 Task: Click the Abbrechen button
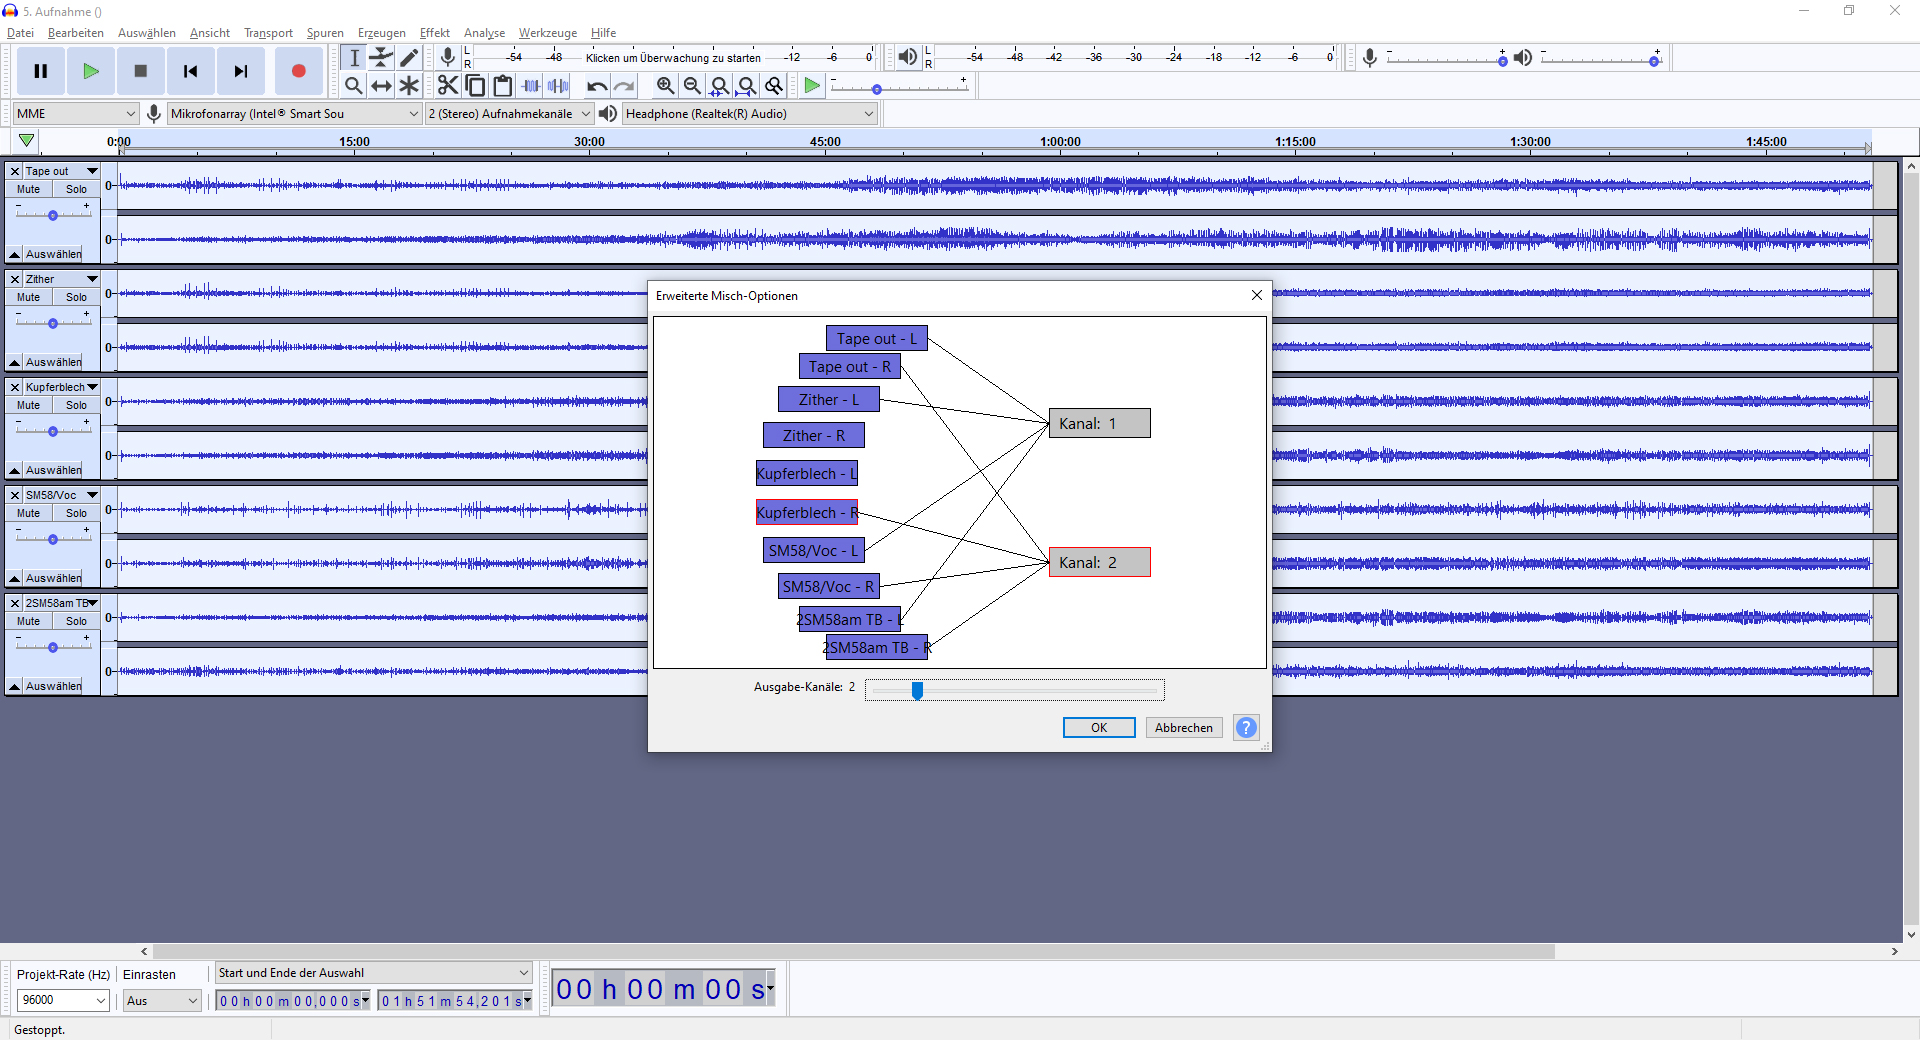[1184, 728]
